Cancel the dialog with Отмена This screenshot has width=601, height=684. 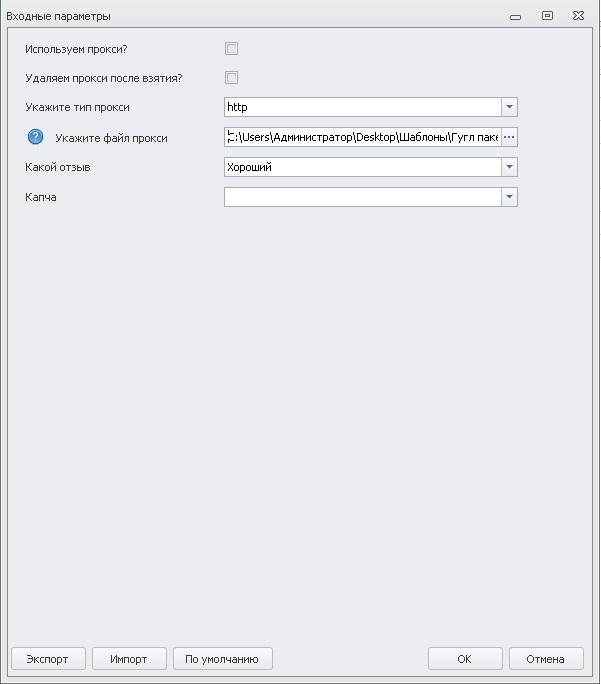coord(546,659)
